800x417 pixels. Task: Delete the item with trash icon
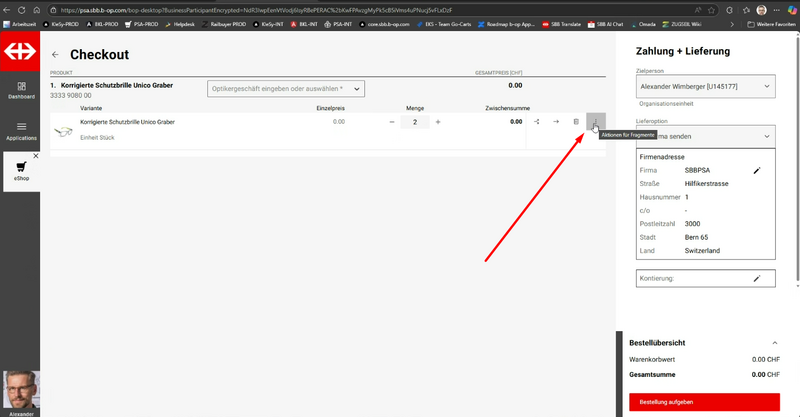click(x=576, y=122)
